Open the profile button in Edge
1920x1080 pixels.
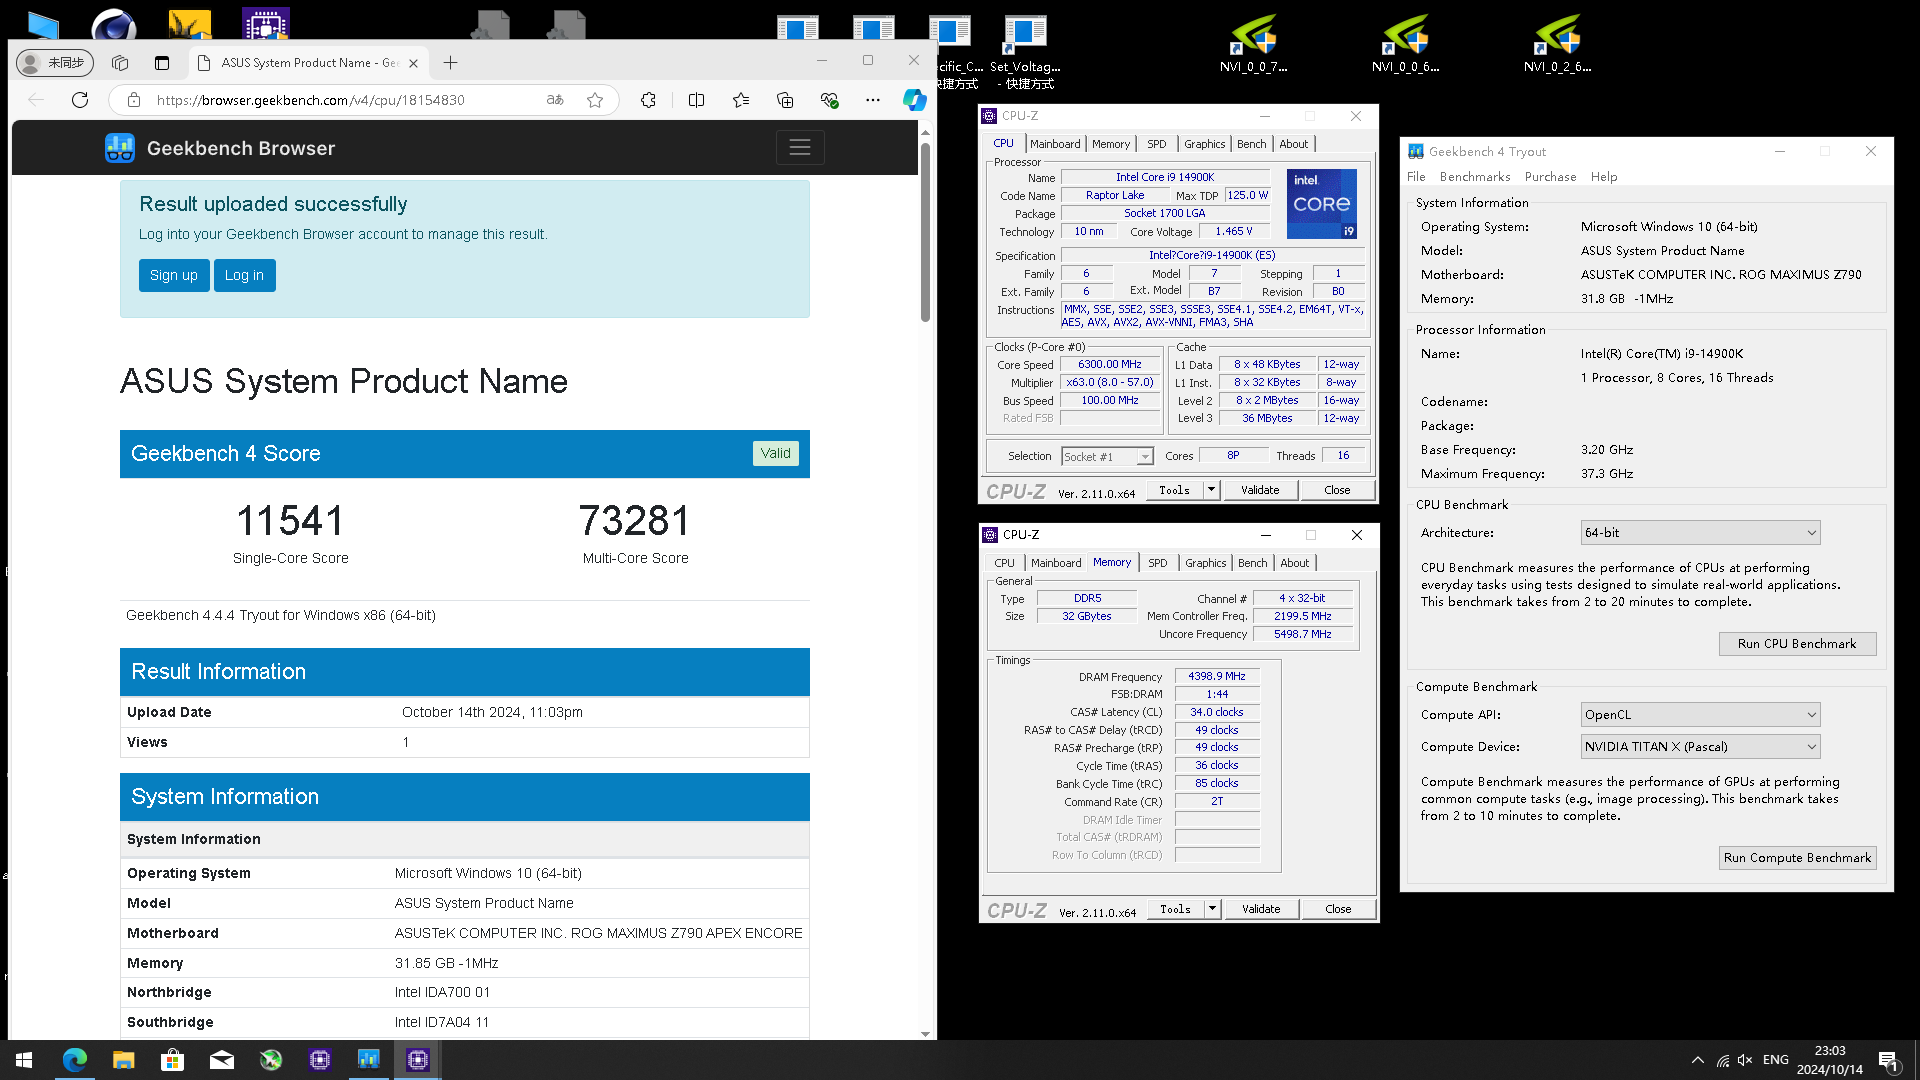(55, 63)
